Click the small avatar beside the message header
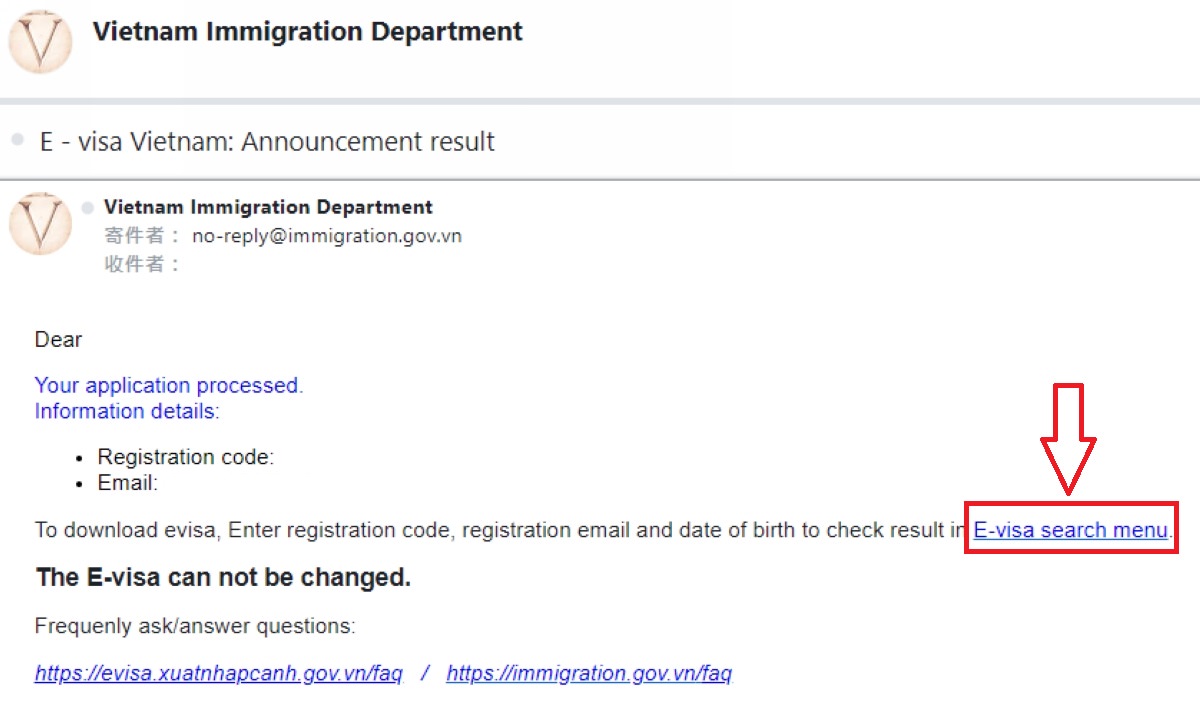 coord(40,223)
